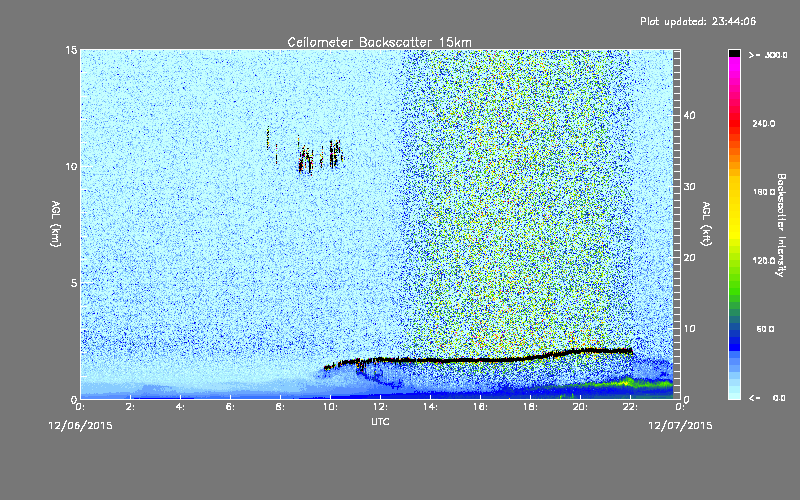Click the left AGL (km) axis title
This screenshot has height=500, width=800.
pos(55,223)
